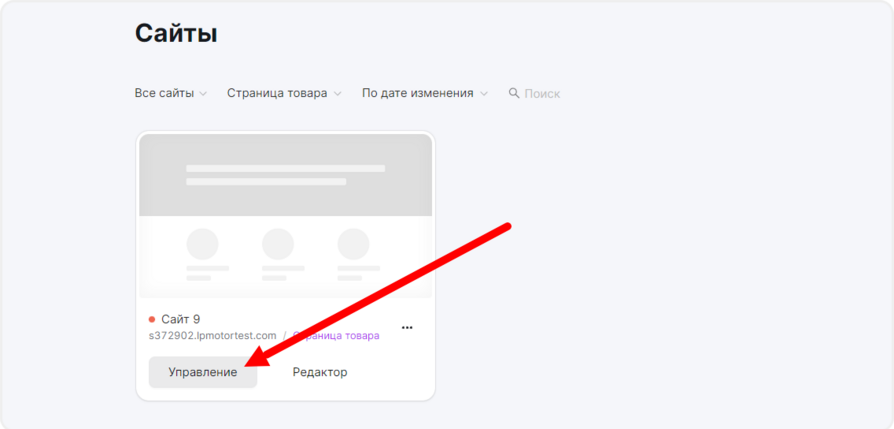Viewport: 894px width, 429px height.
Task: Select the "Сайт 9" site title
Action: click(181, 319)
